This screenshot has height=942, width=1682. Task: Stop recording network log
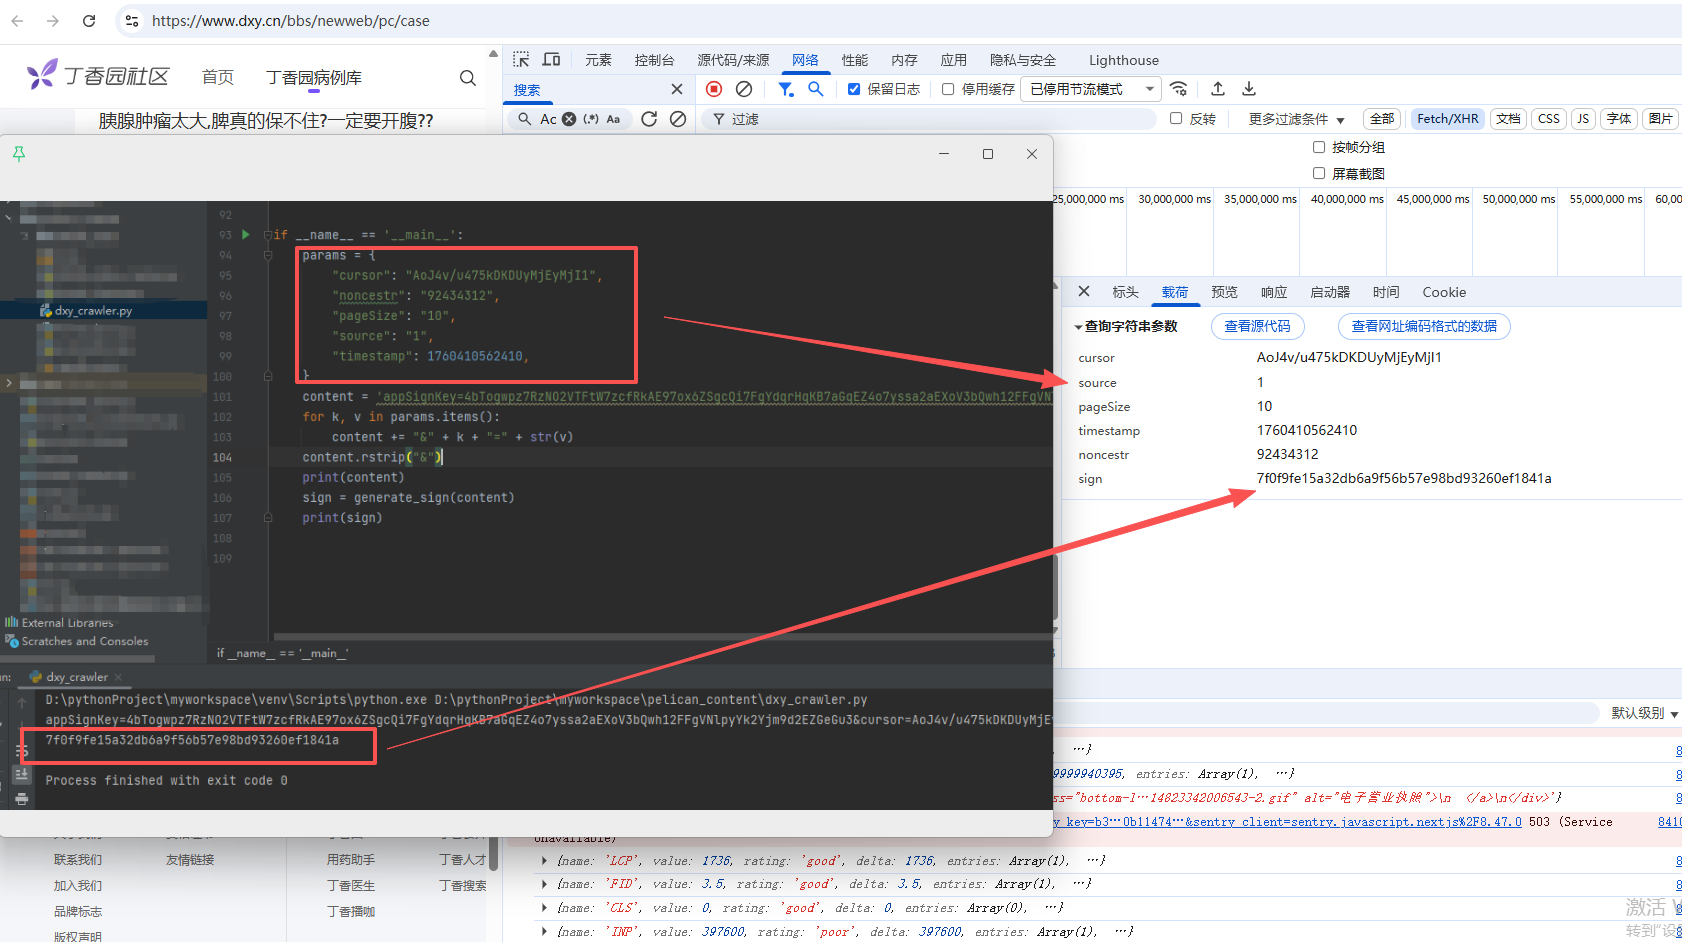point(714,89)
